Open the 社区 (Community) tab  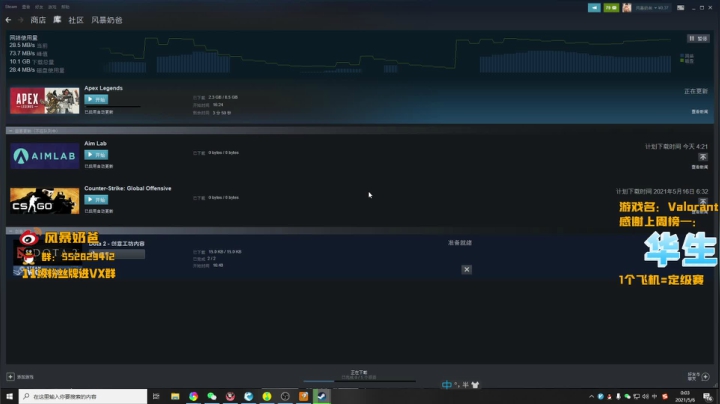[76, 20]
